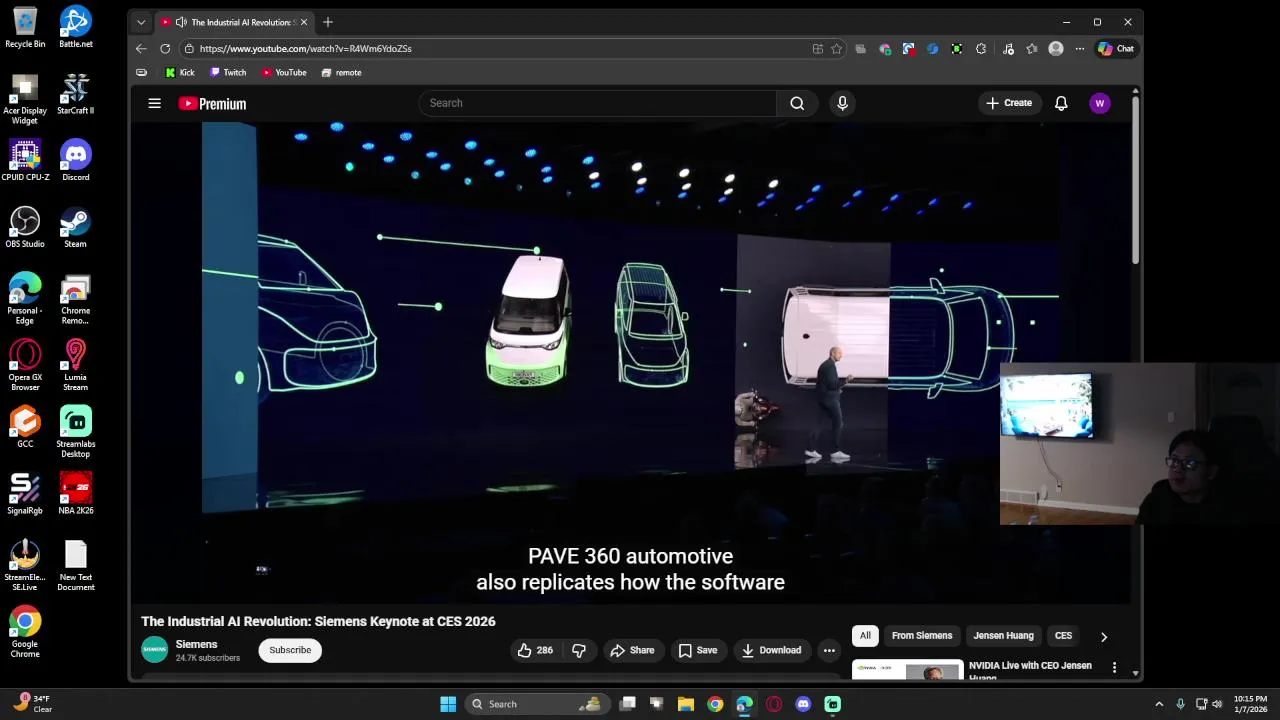
Task: Open the tab search dropdown arrow
Action: pyautogui.click(x=141, y=22)
